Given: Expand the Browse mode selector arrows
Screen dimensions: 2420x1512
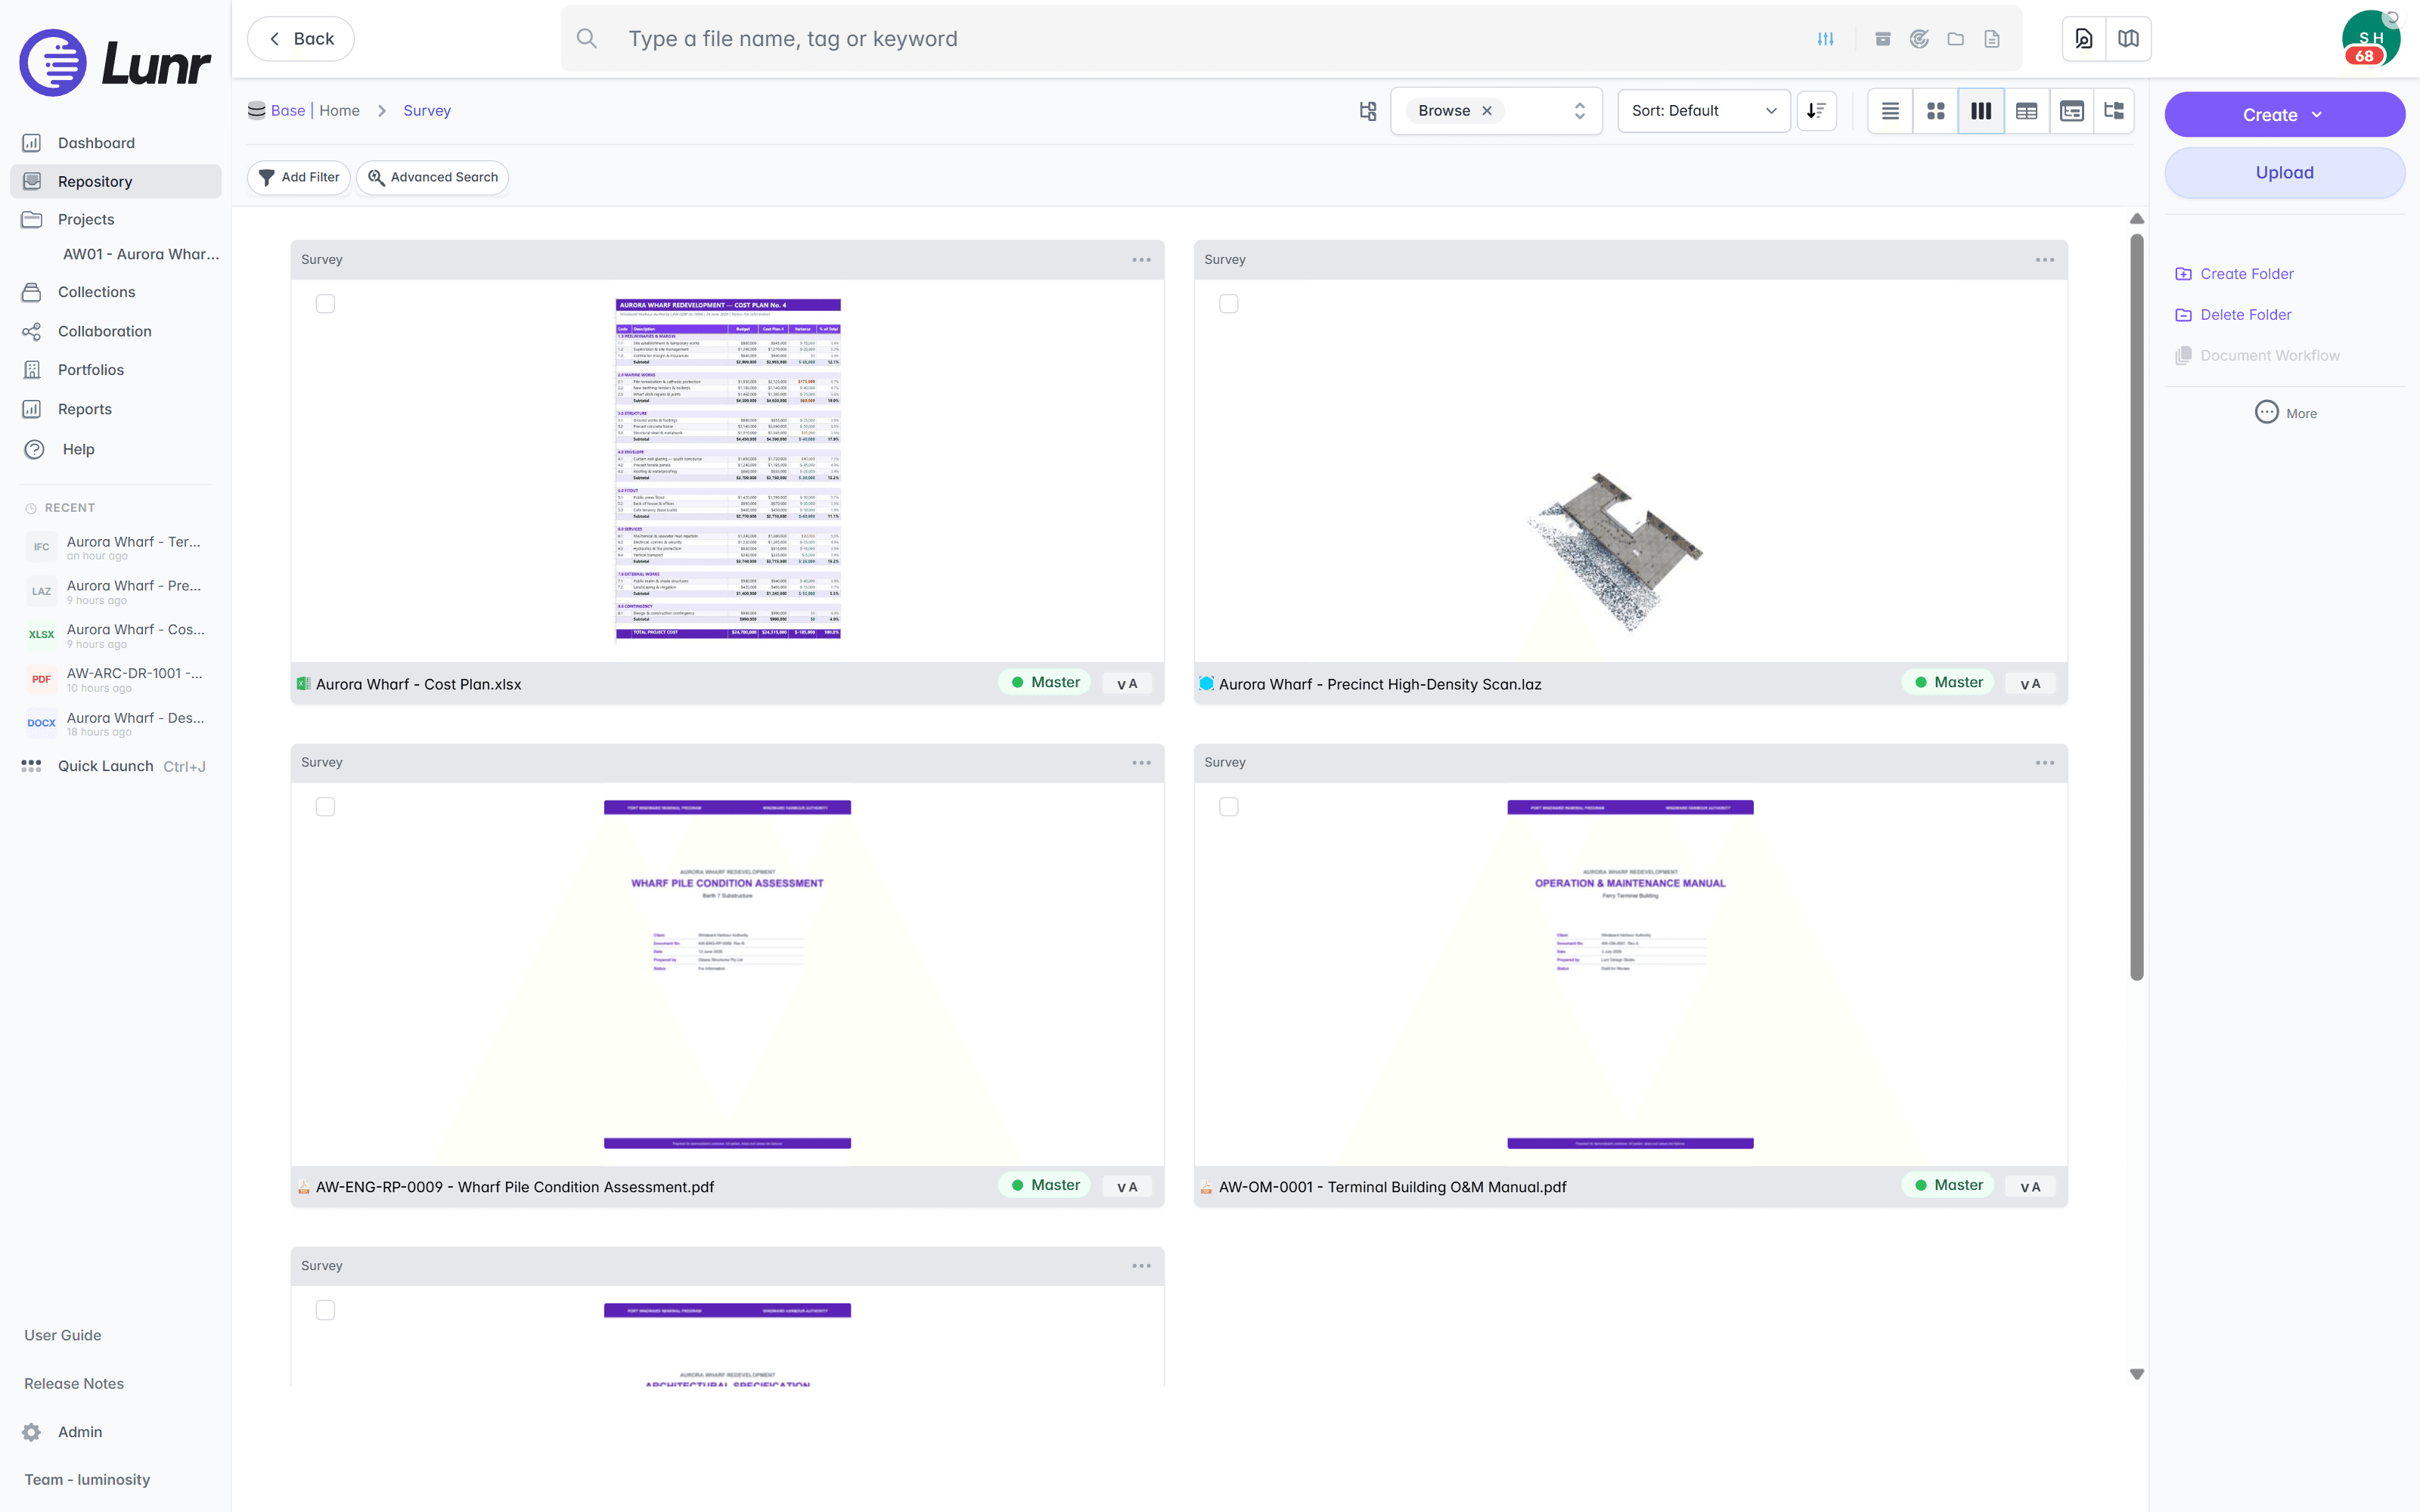Looking at the screenshot, I should click(1580, 111).
